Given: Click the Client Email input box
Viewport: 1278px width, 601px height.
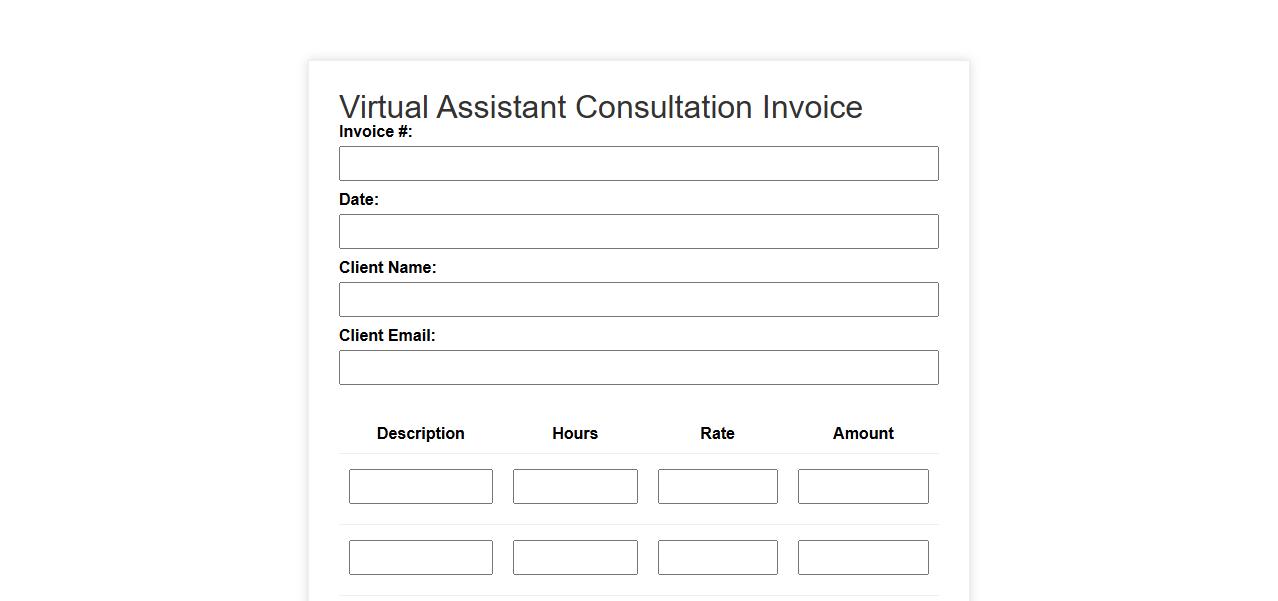Looking at the screenshot, I should (638, 367).
